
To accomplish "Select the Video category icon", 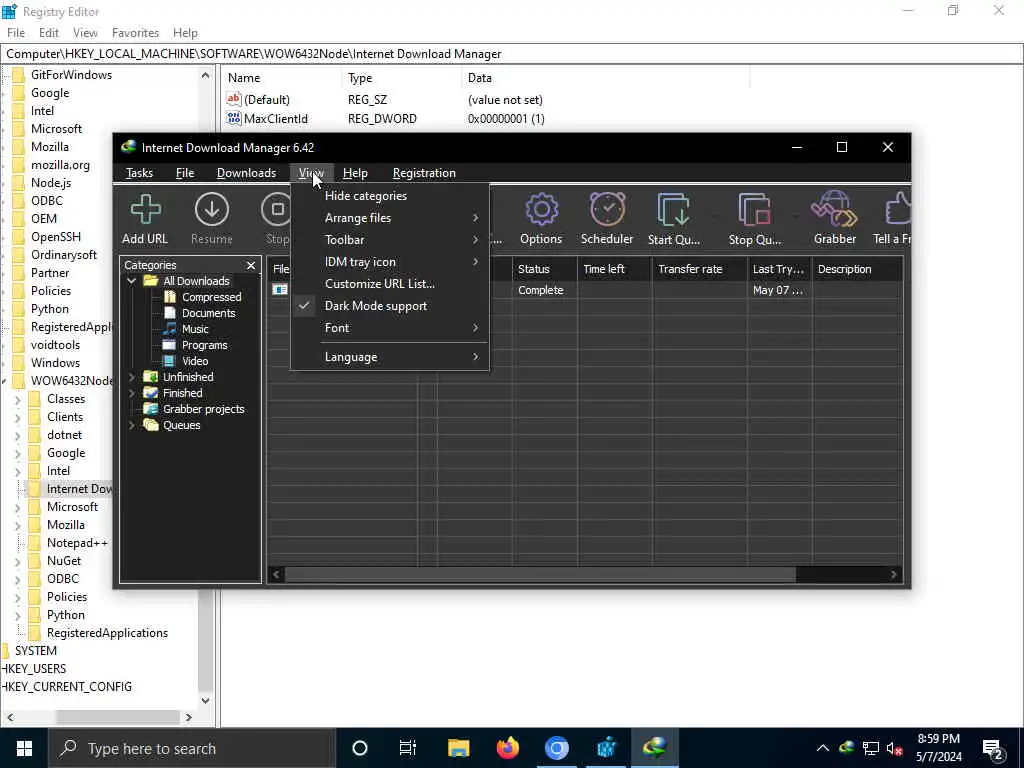I will (x=170, y=360).
